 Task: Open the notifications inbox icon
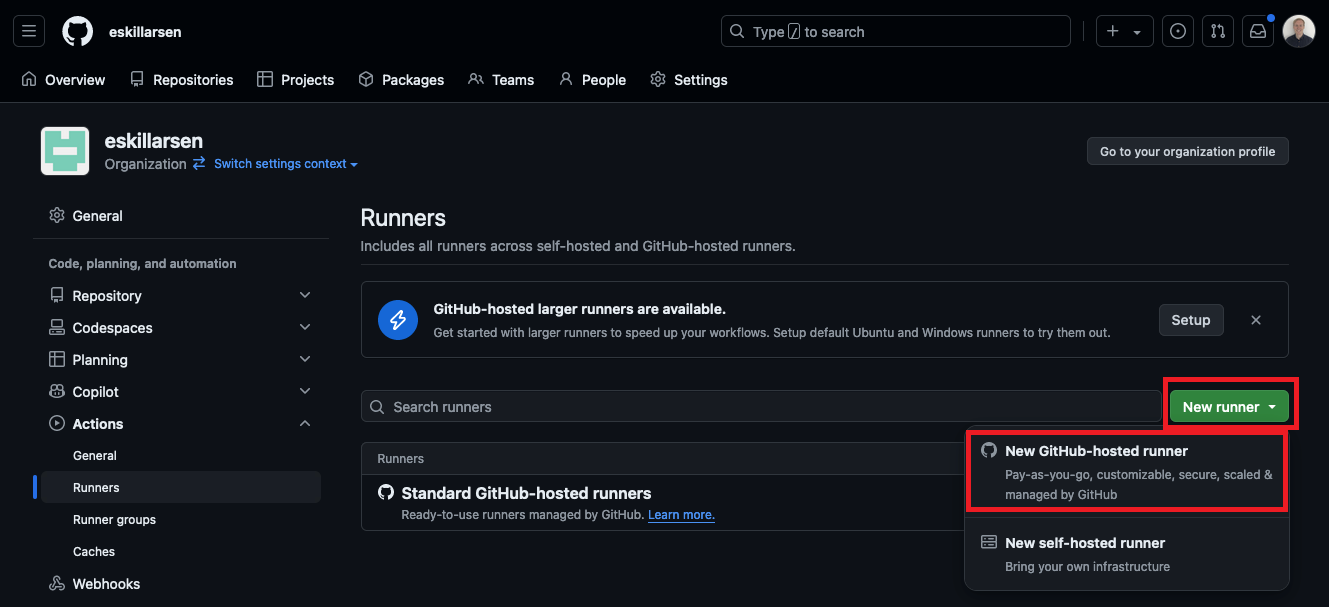tap(1258, 32)
